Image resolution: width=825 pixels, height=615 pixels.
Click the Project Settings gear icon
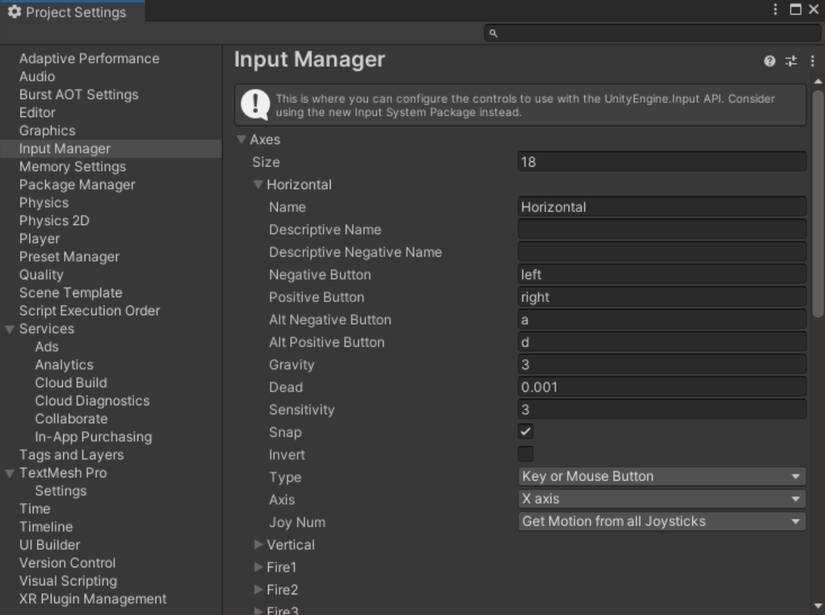coord(14,12)
